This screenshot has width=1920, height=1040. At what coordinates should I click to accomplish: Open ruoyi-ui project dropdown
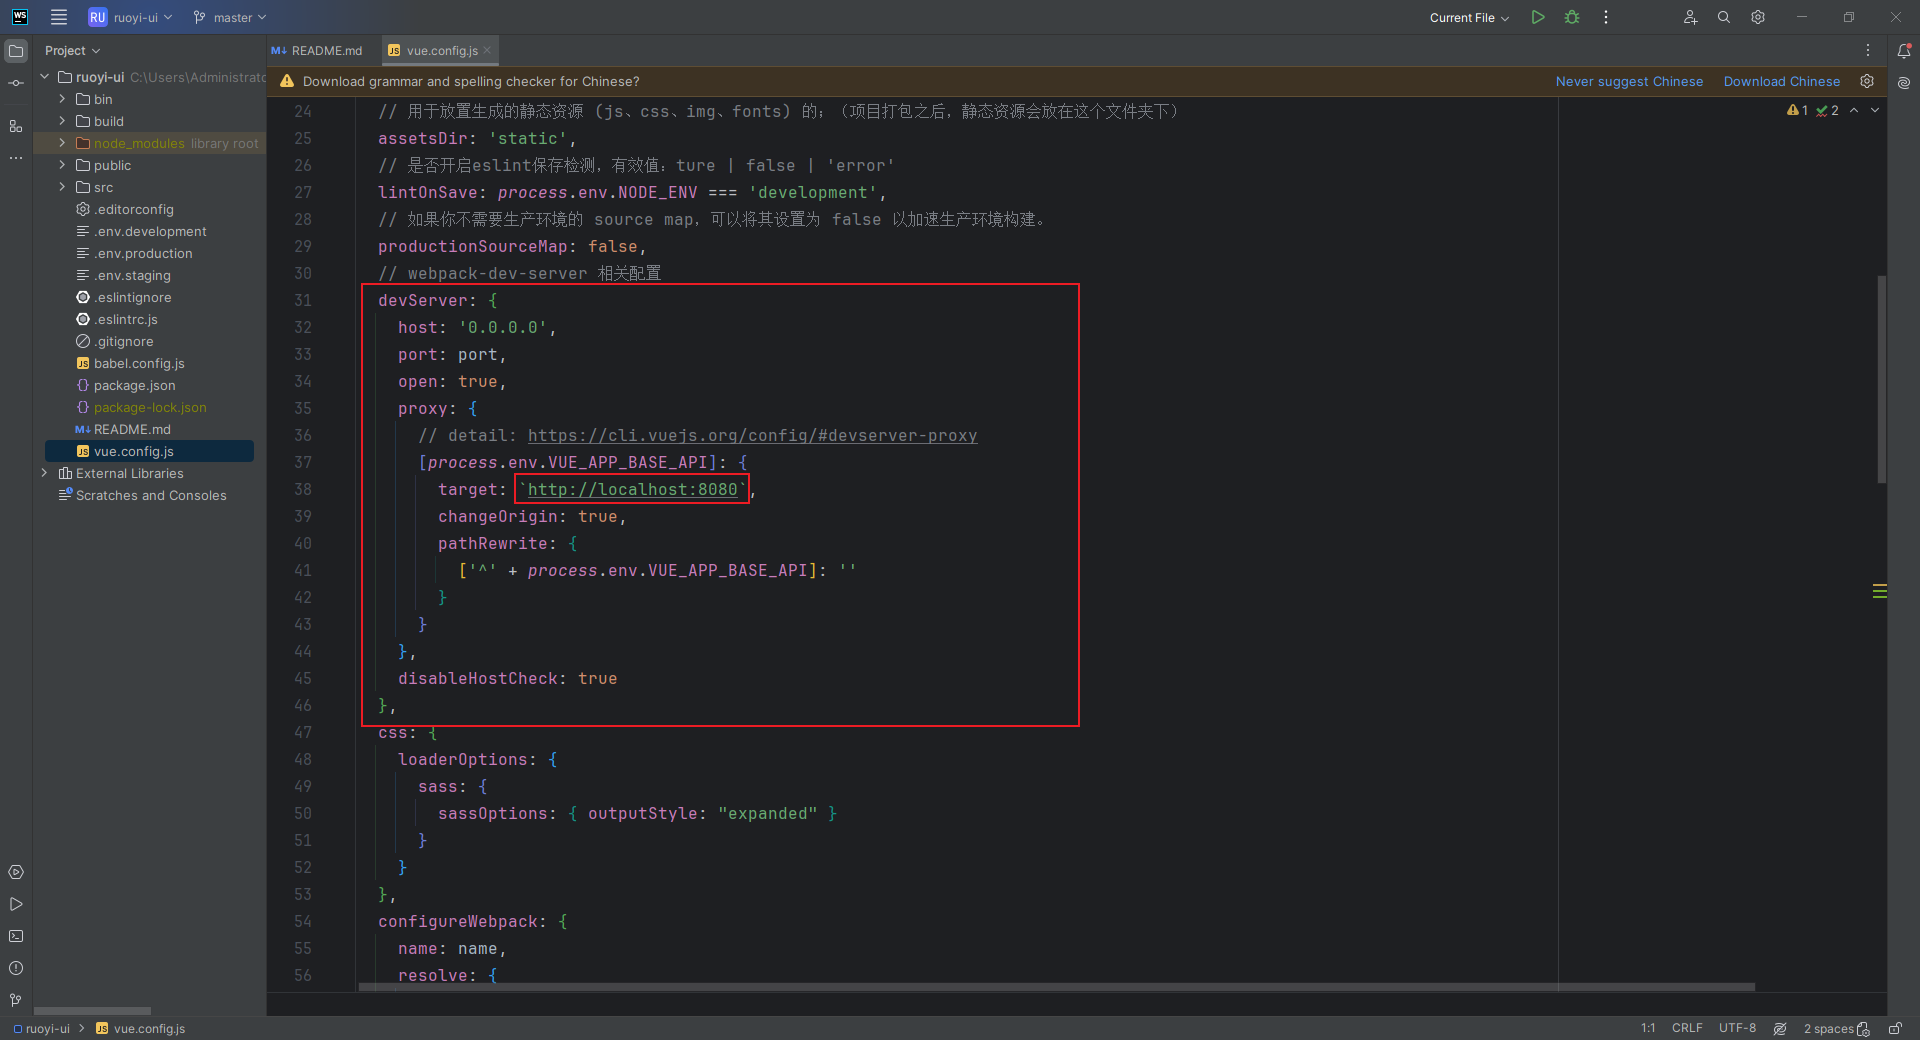coord(131,17)
